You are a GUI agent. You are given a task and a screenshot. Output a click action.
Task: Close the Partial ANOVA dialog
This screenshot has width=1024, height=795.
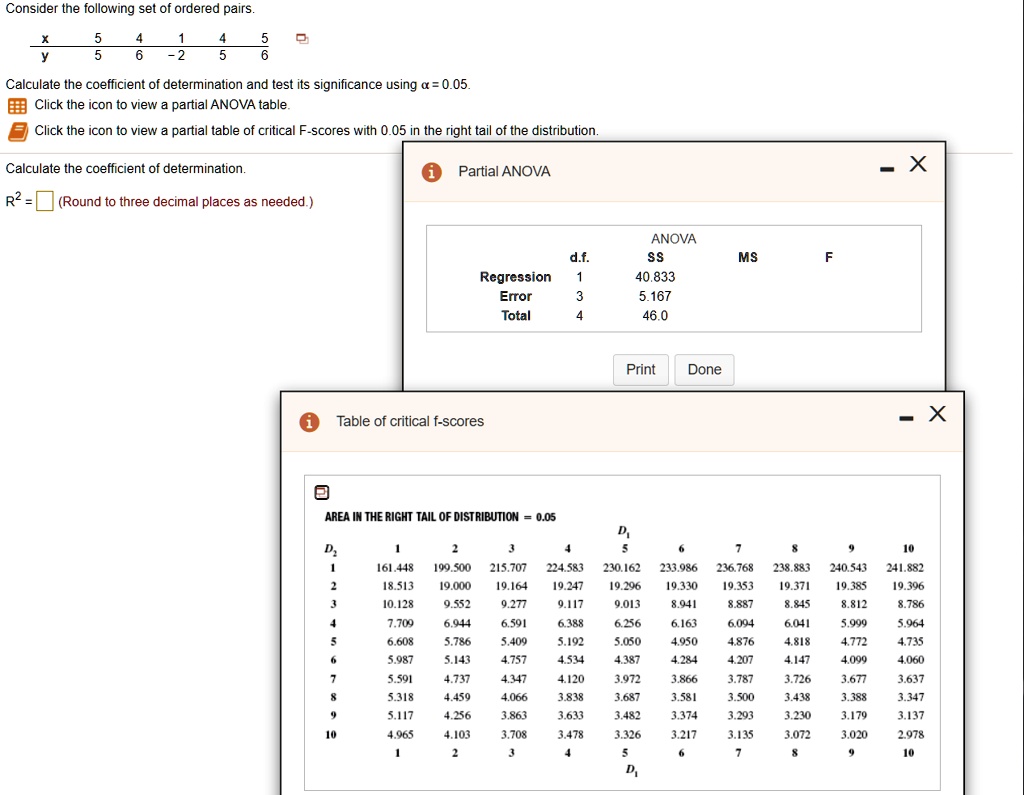[917, 166]
